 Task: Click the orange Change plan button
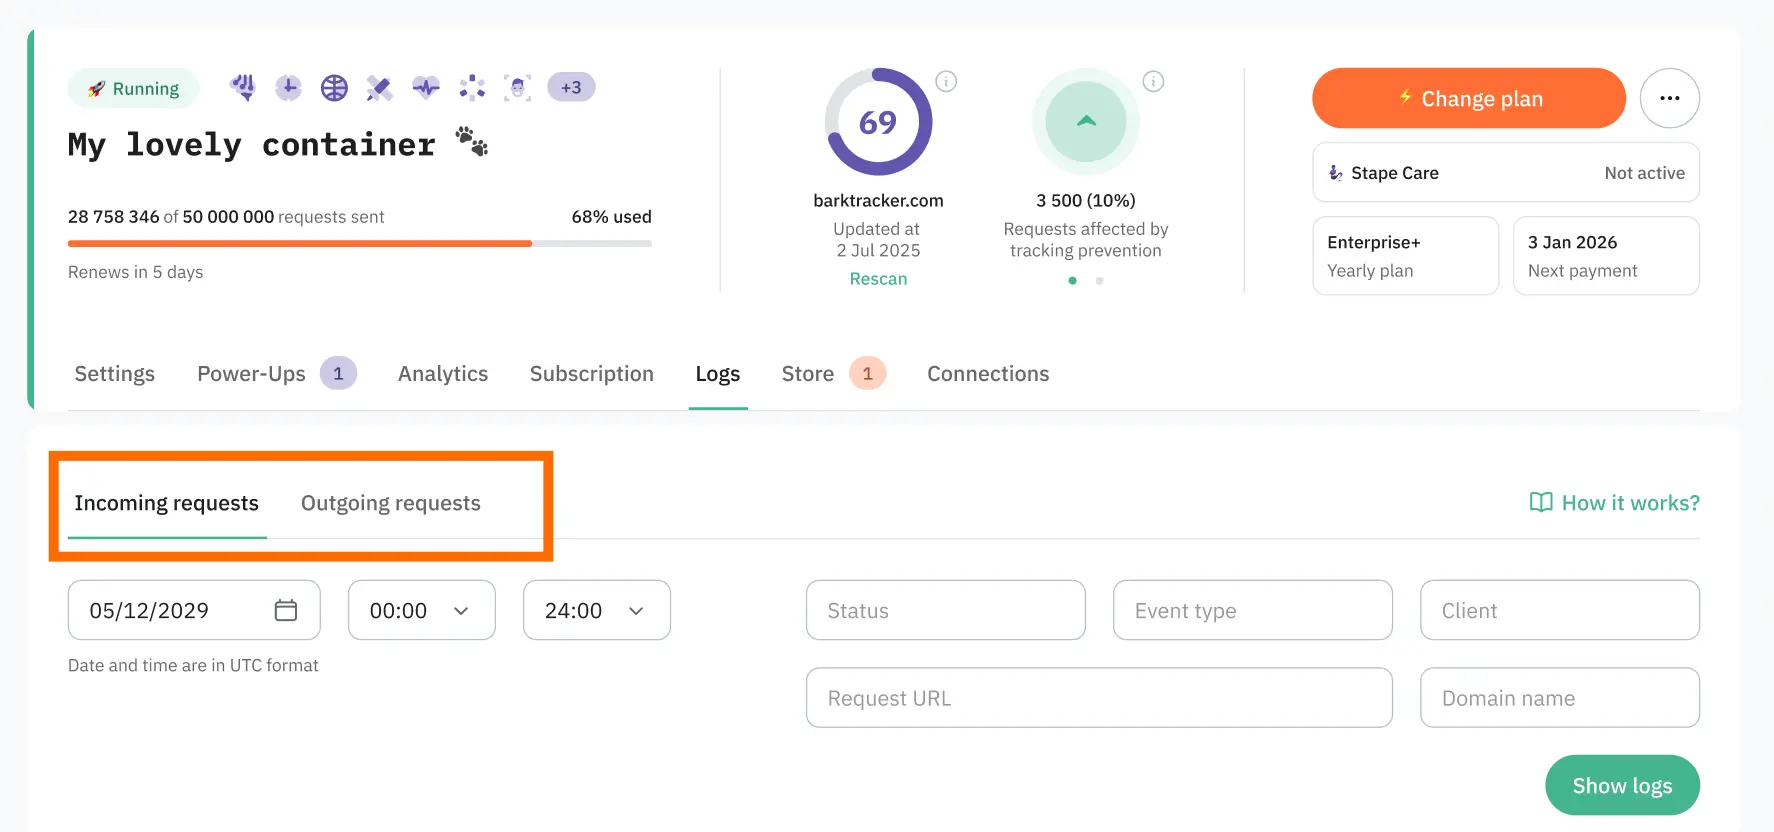pos(1468,98)
